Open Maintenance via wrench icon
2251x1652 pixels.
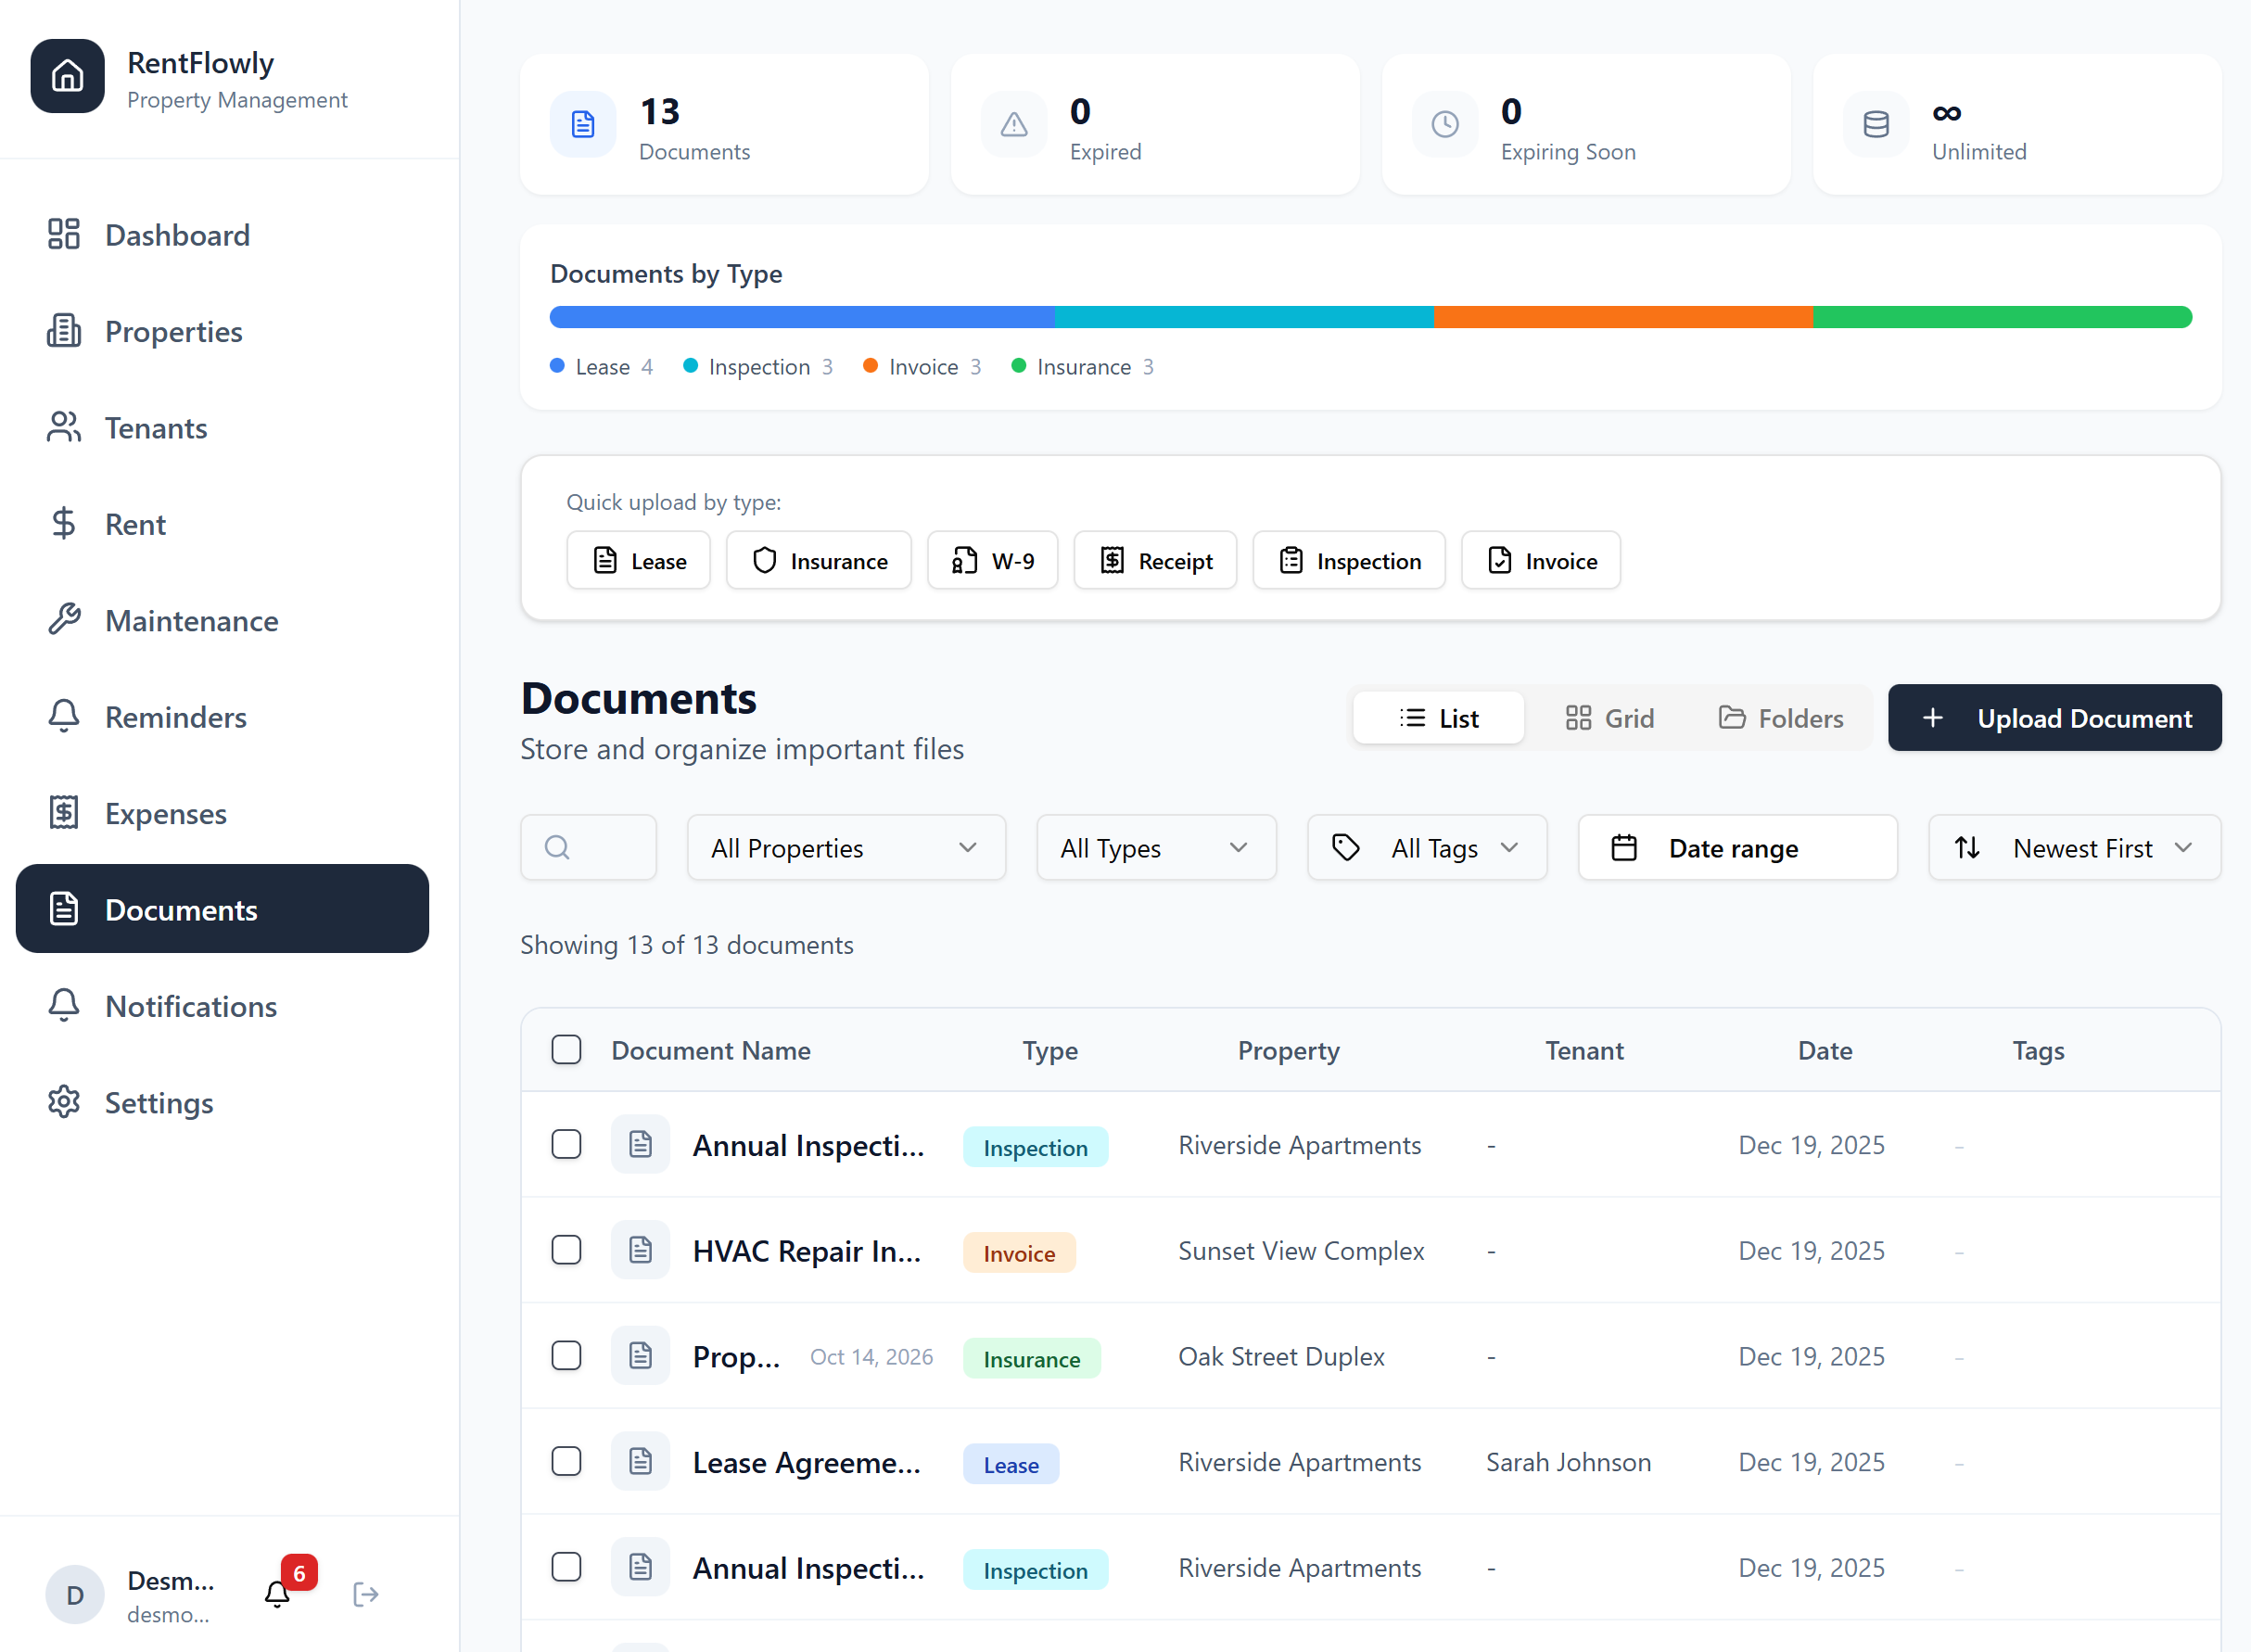(64, 620)
